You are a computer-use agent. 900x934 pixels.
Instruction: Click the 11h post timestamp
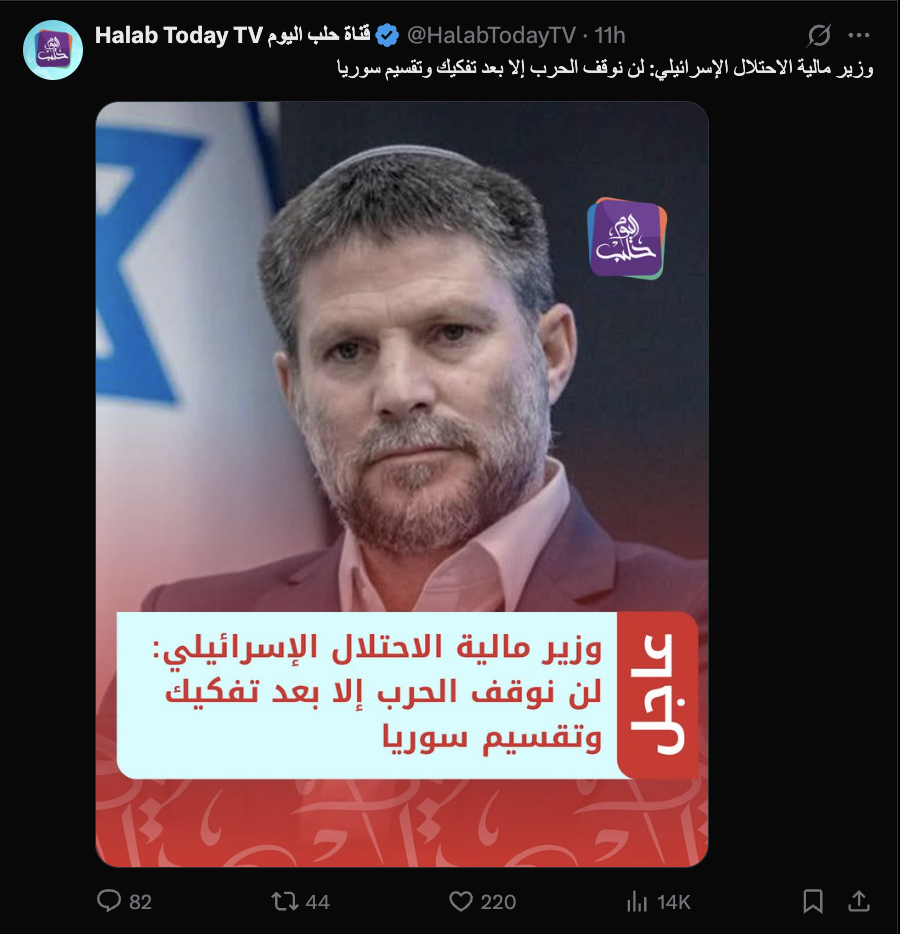[609, 36]
